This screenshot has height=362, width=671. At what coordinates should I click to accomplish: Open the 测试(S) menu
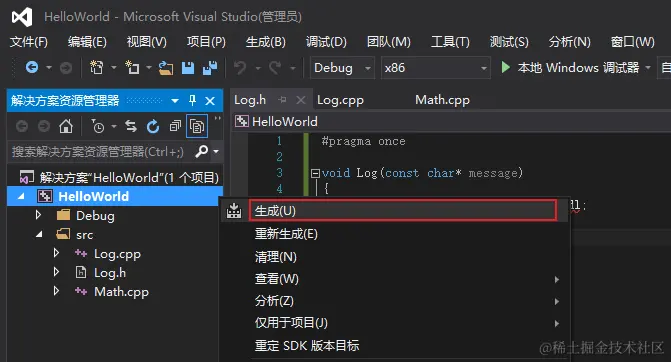point(509,42)
